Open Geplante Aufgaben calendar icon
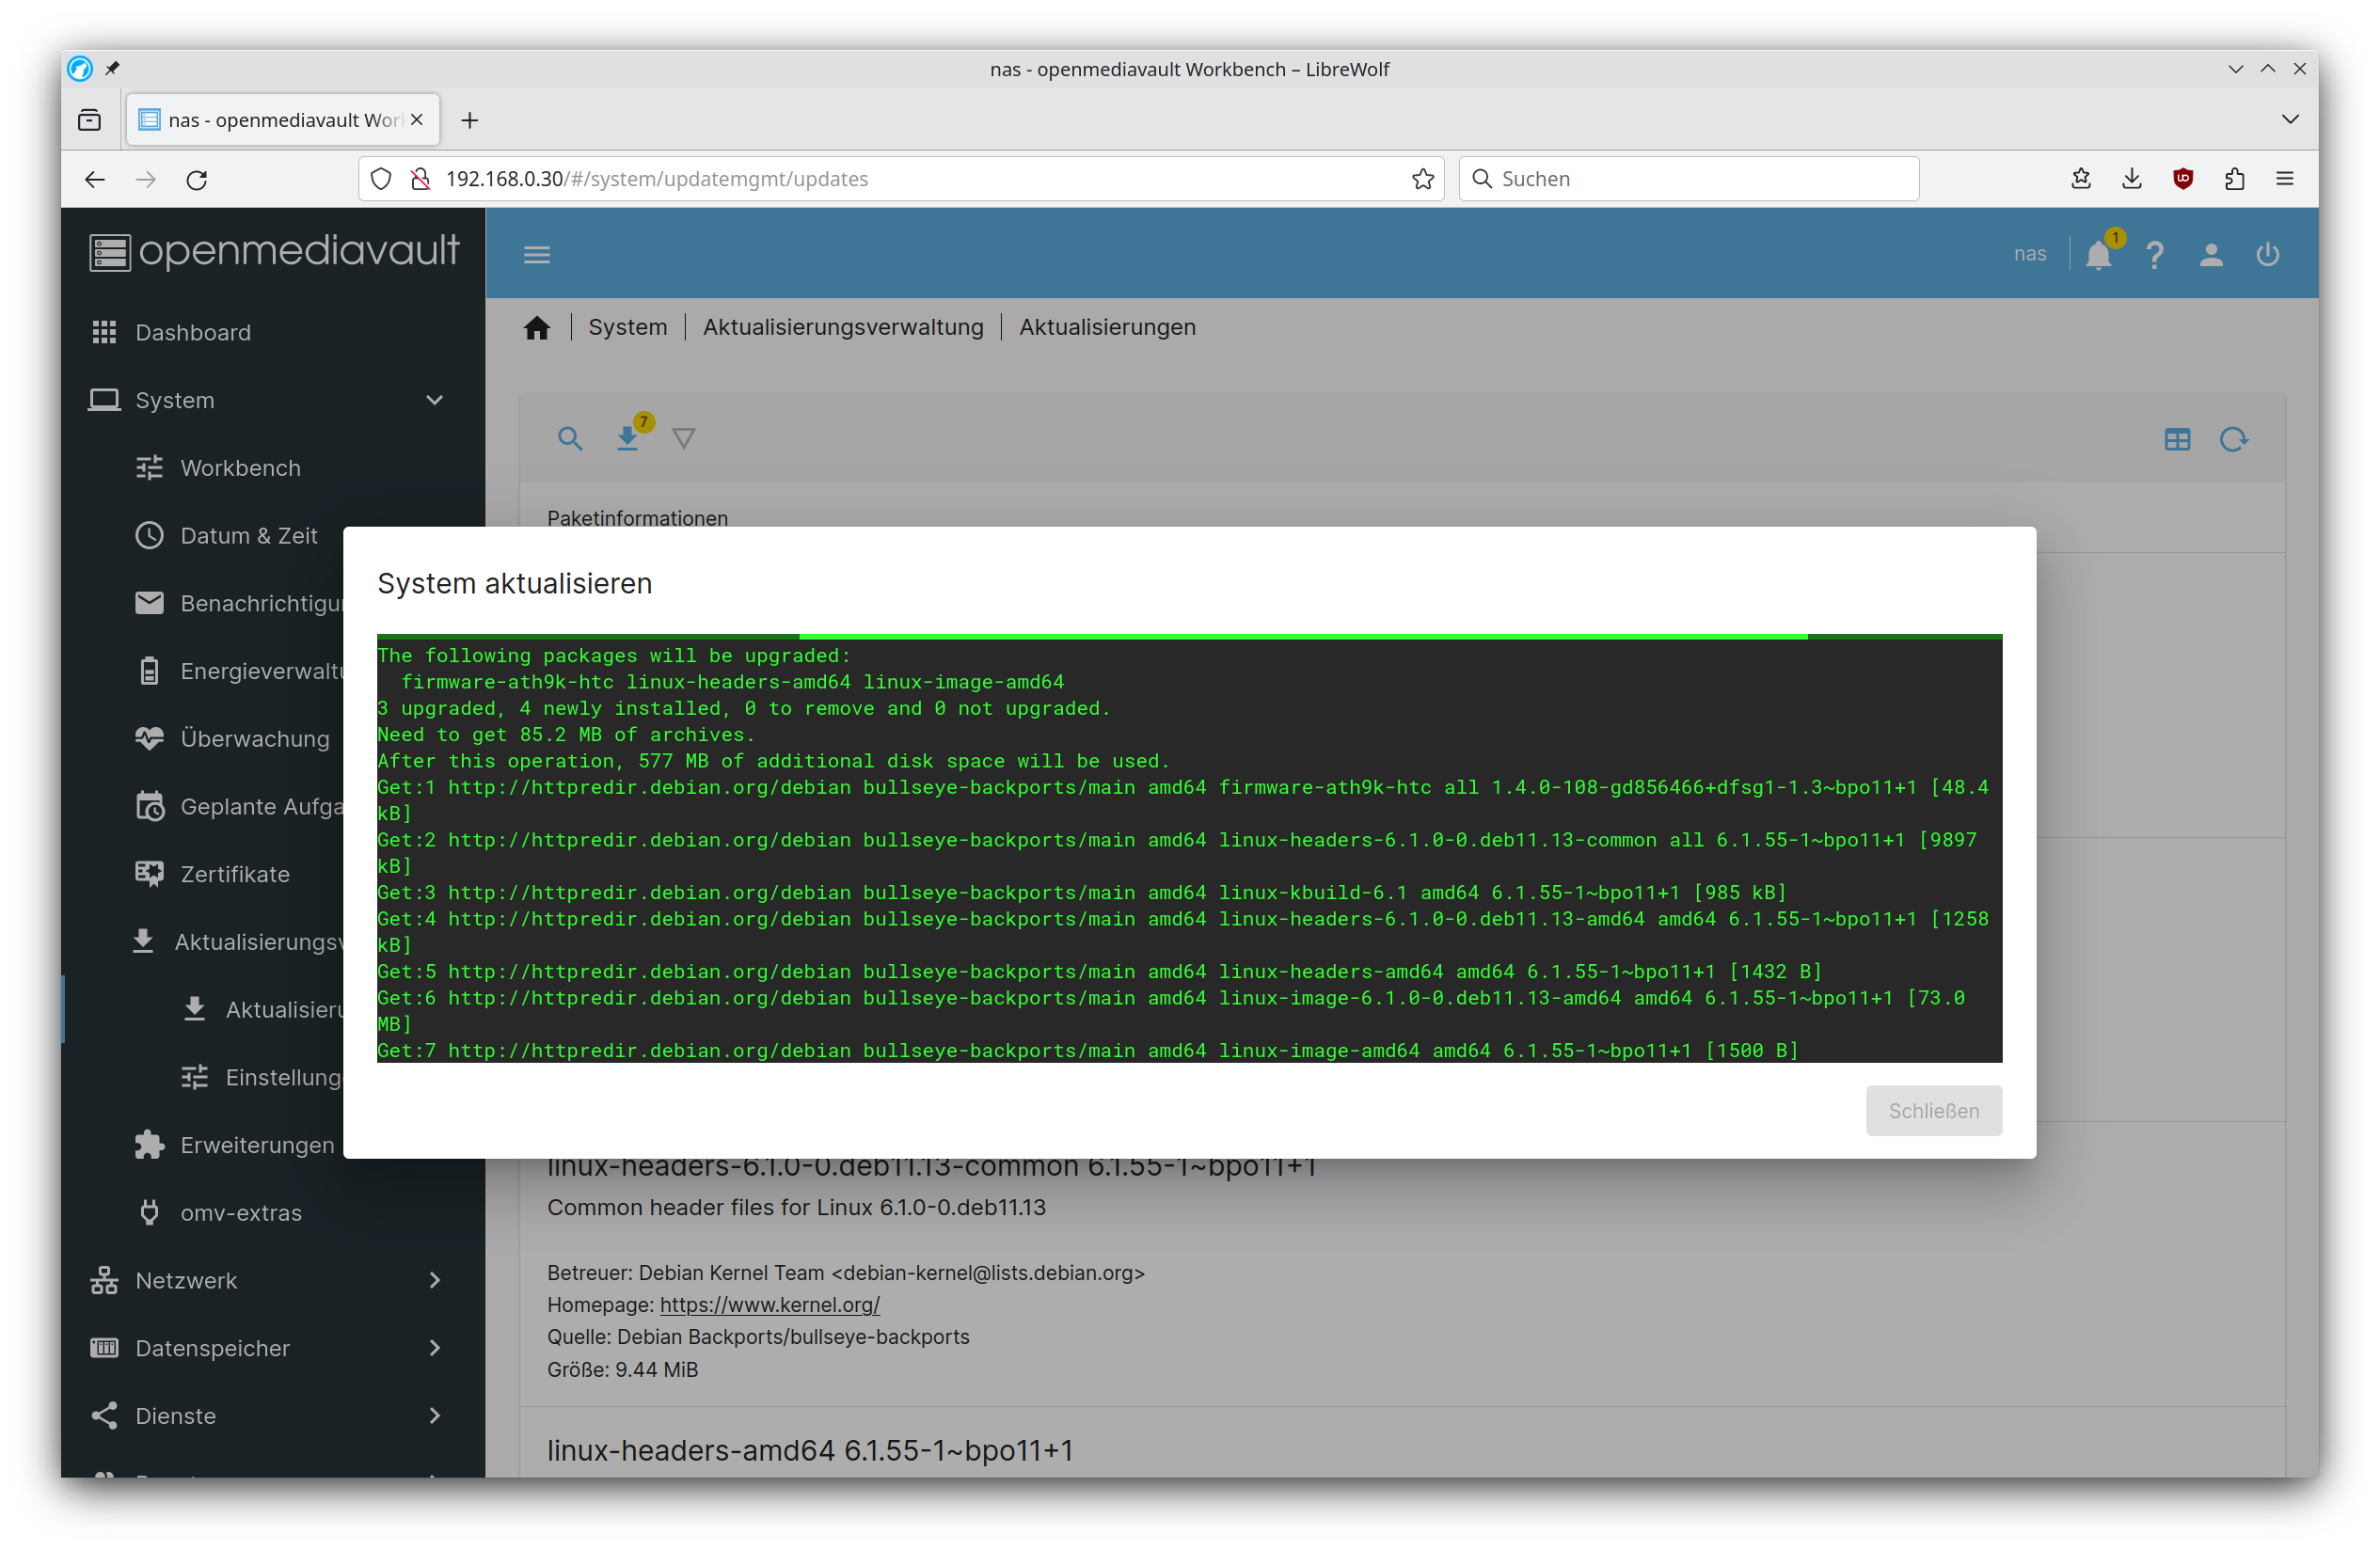This screenshot has width=2380, height=1550. 149,806
